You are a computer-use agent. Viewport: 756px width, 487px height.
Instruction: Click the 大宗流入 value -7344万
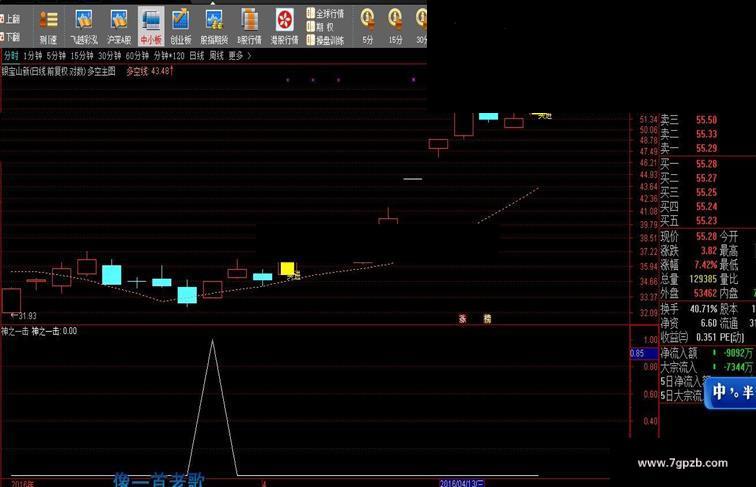737,367
